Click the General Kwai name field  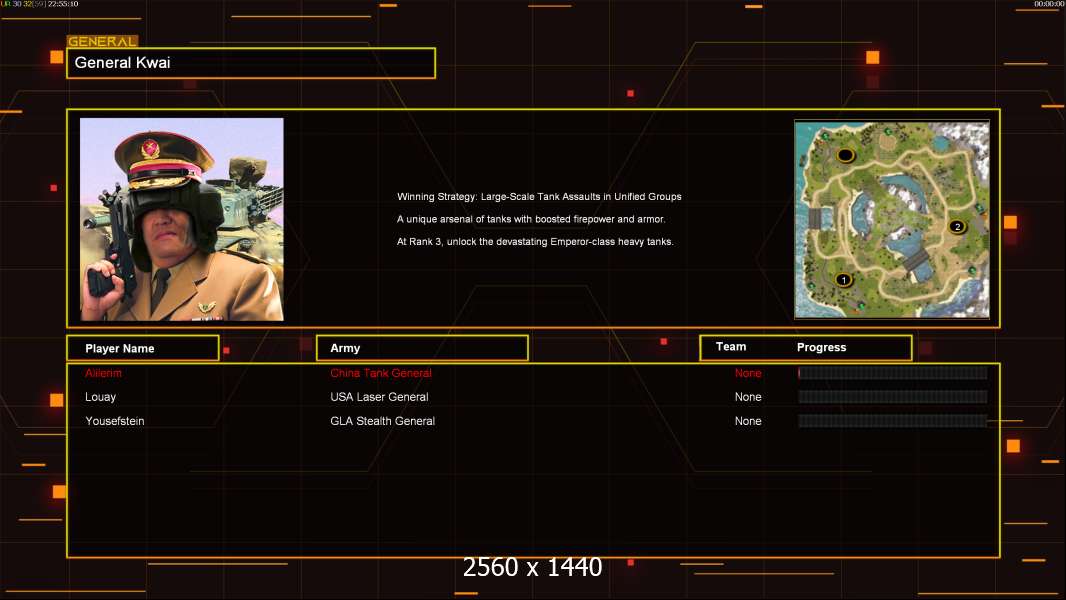[251, 63]
